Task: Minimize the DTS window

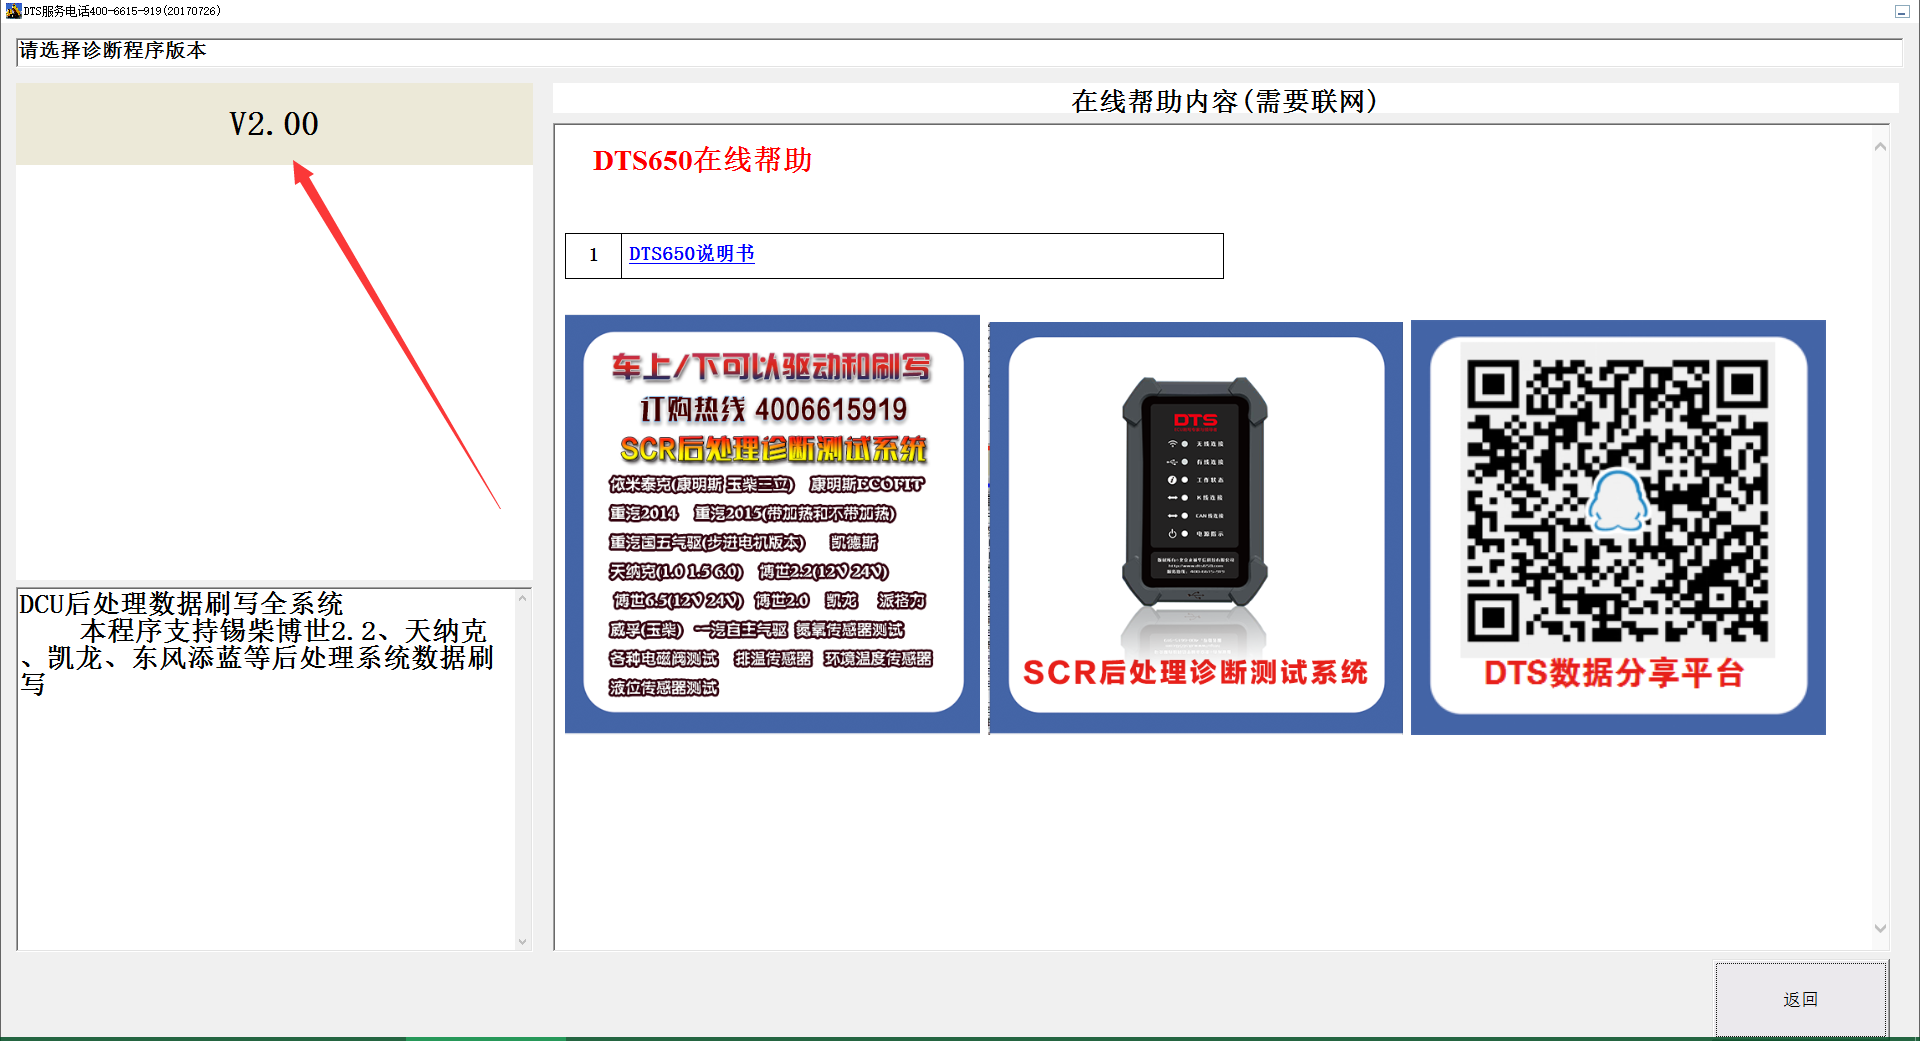Action: (1901, 11)
